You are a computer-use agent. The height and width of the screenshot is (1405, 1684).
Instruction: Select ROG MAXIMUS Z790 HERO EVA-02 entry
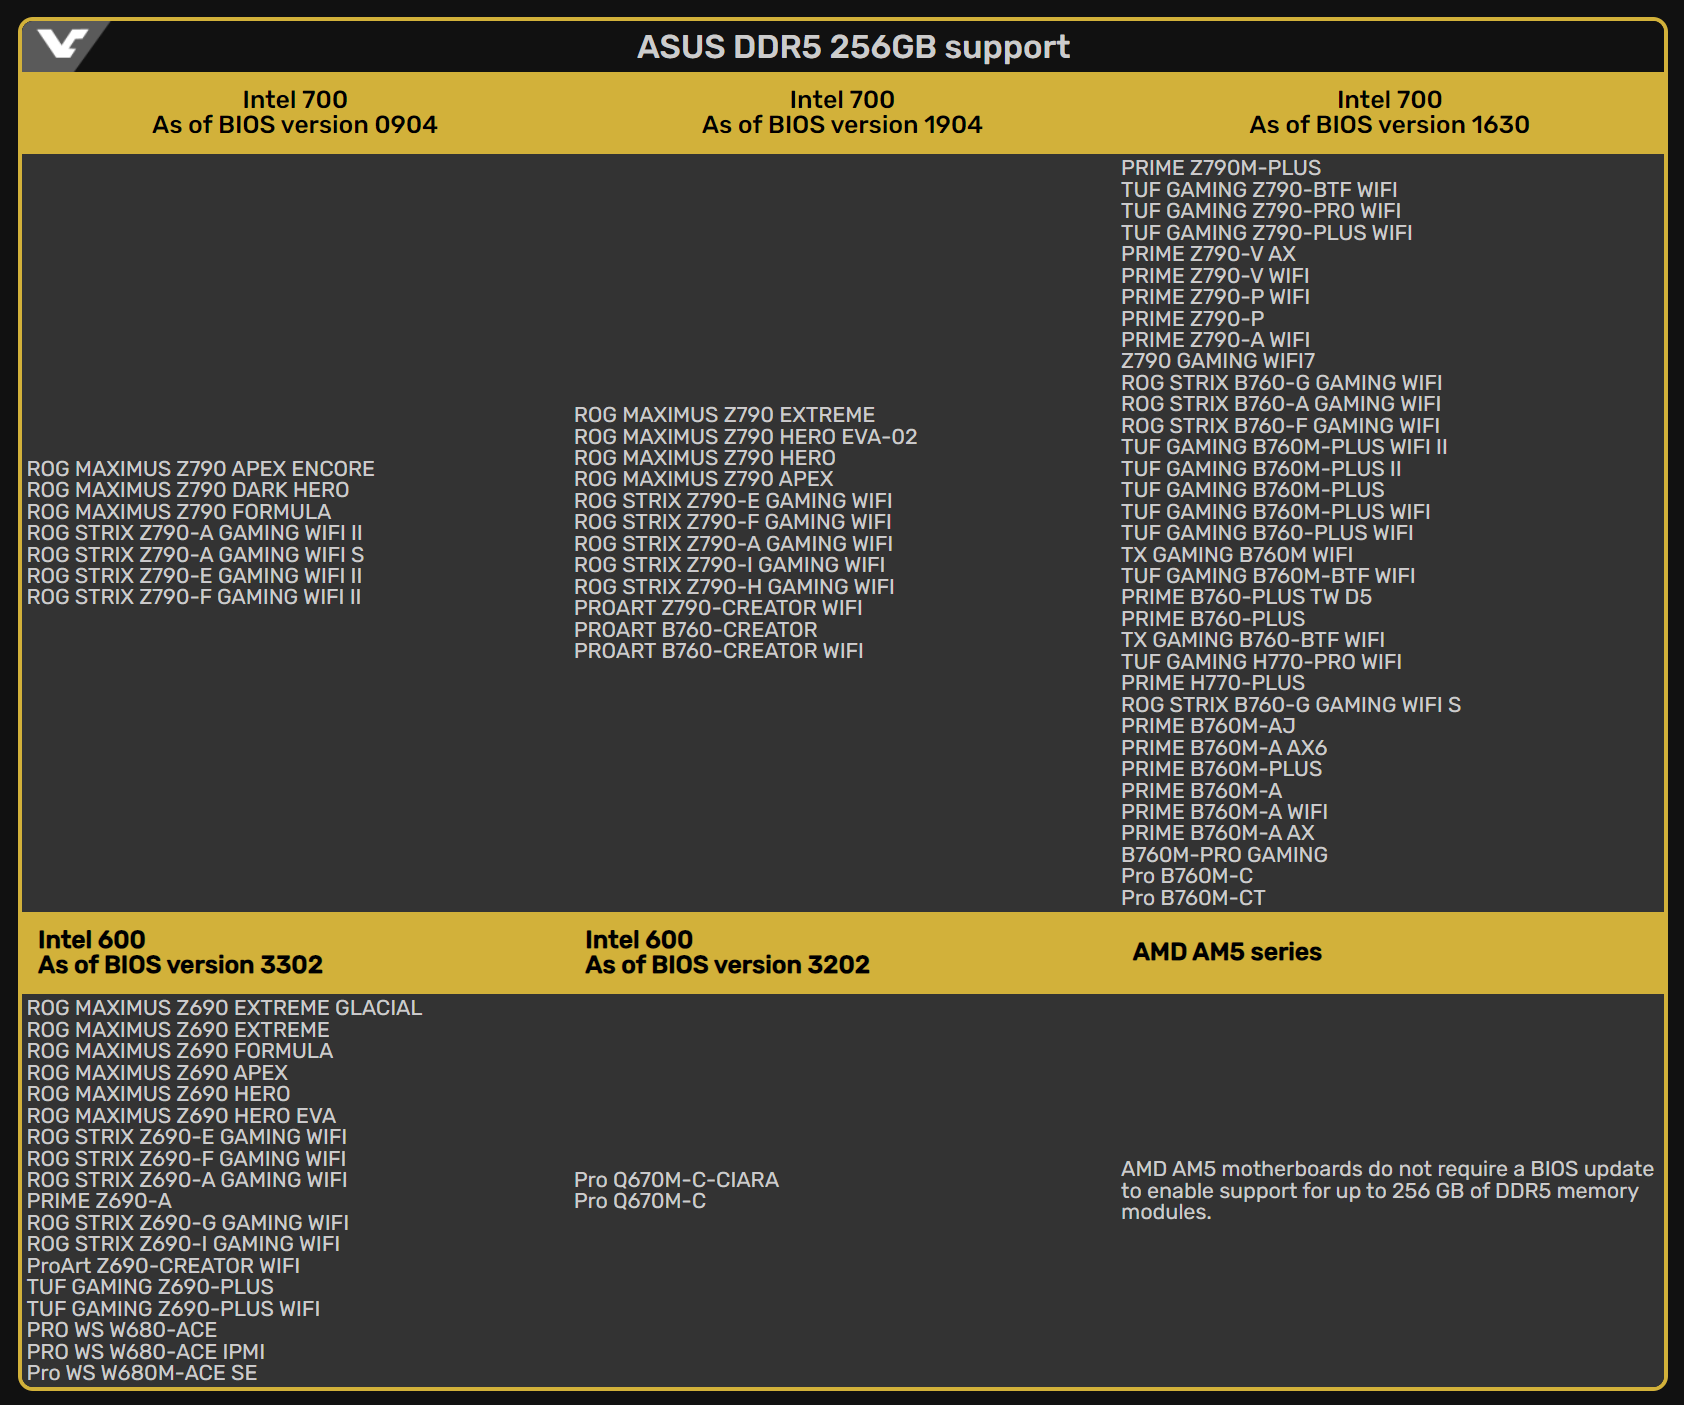point(746,437)
